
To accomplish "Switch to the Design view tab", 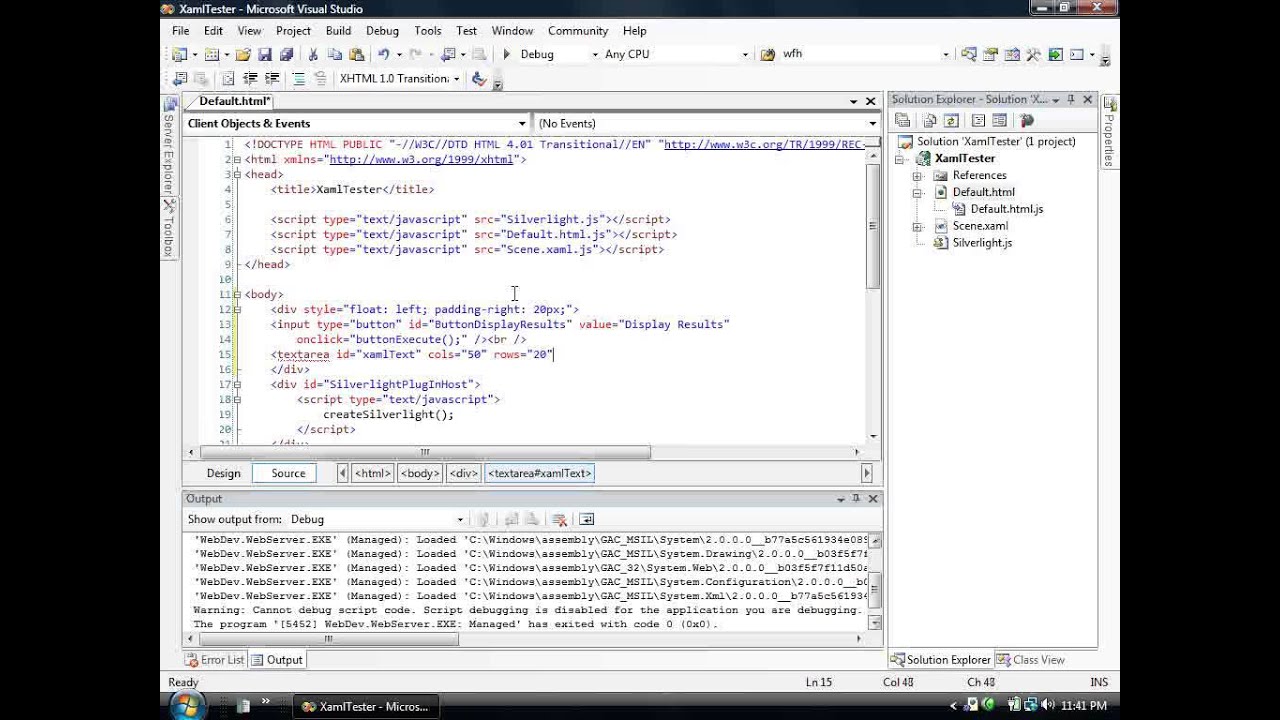I will (x=223, y=473).
